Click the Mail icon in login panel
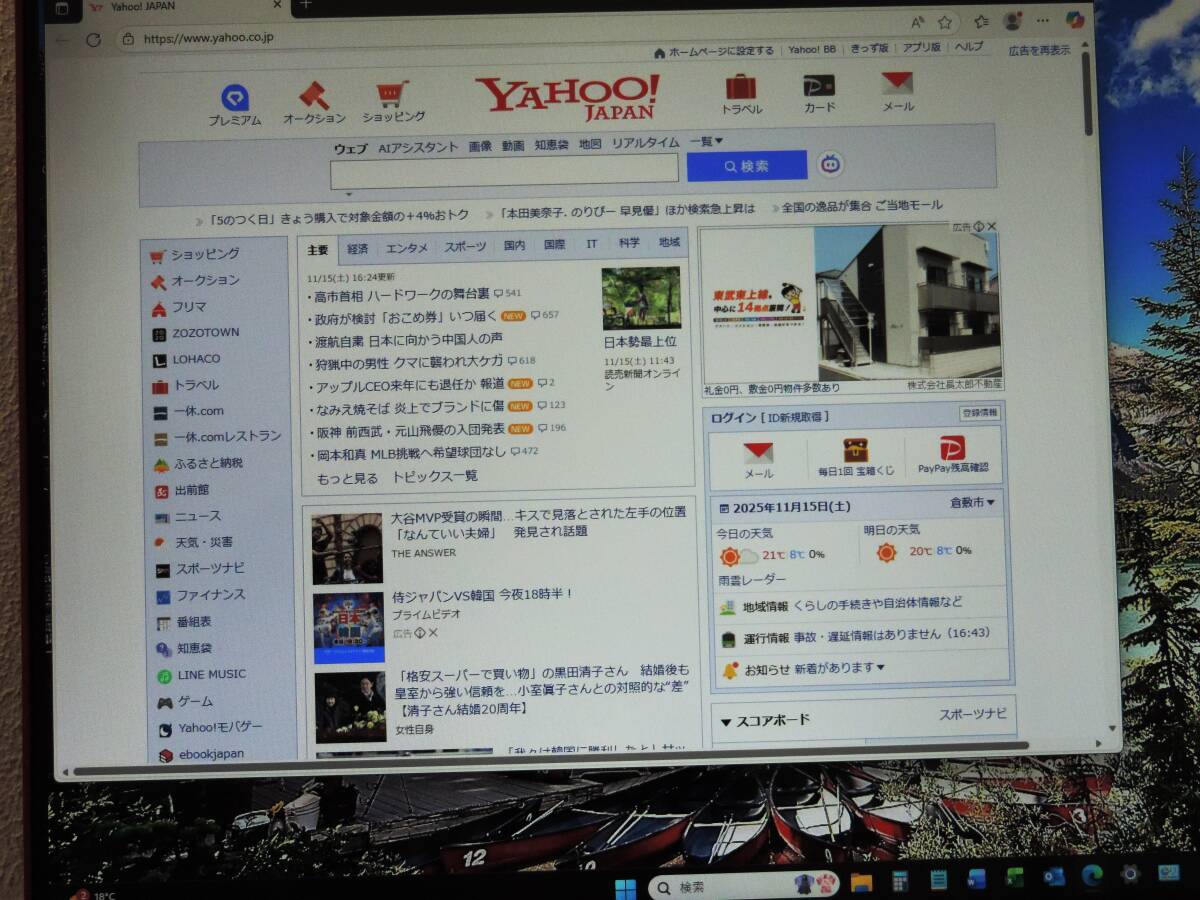This screenshot has height=900, width=1200. [759, 453]
